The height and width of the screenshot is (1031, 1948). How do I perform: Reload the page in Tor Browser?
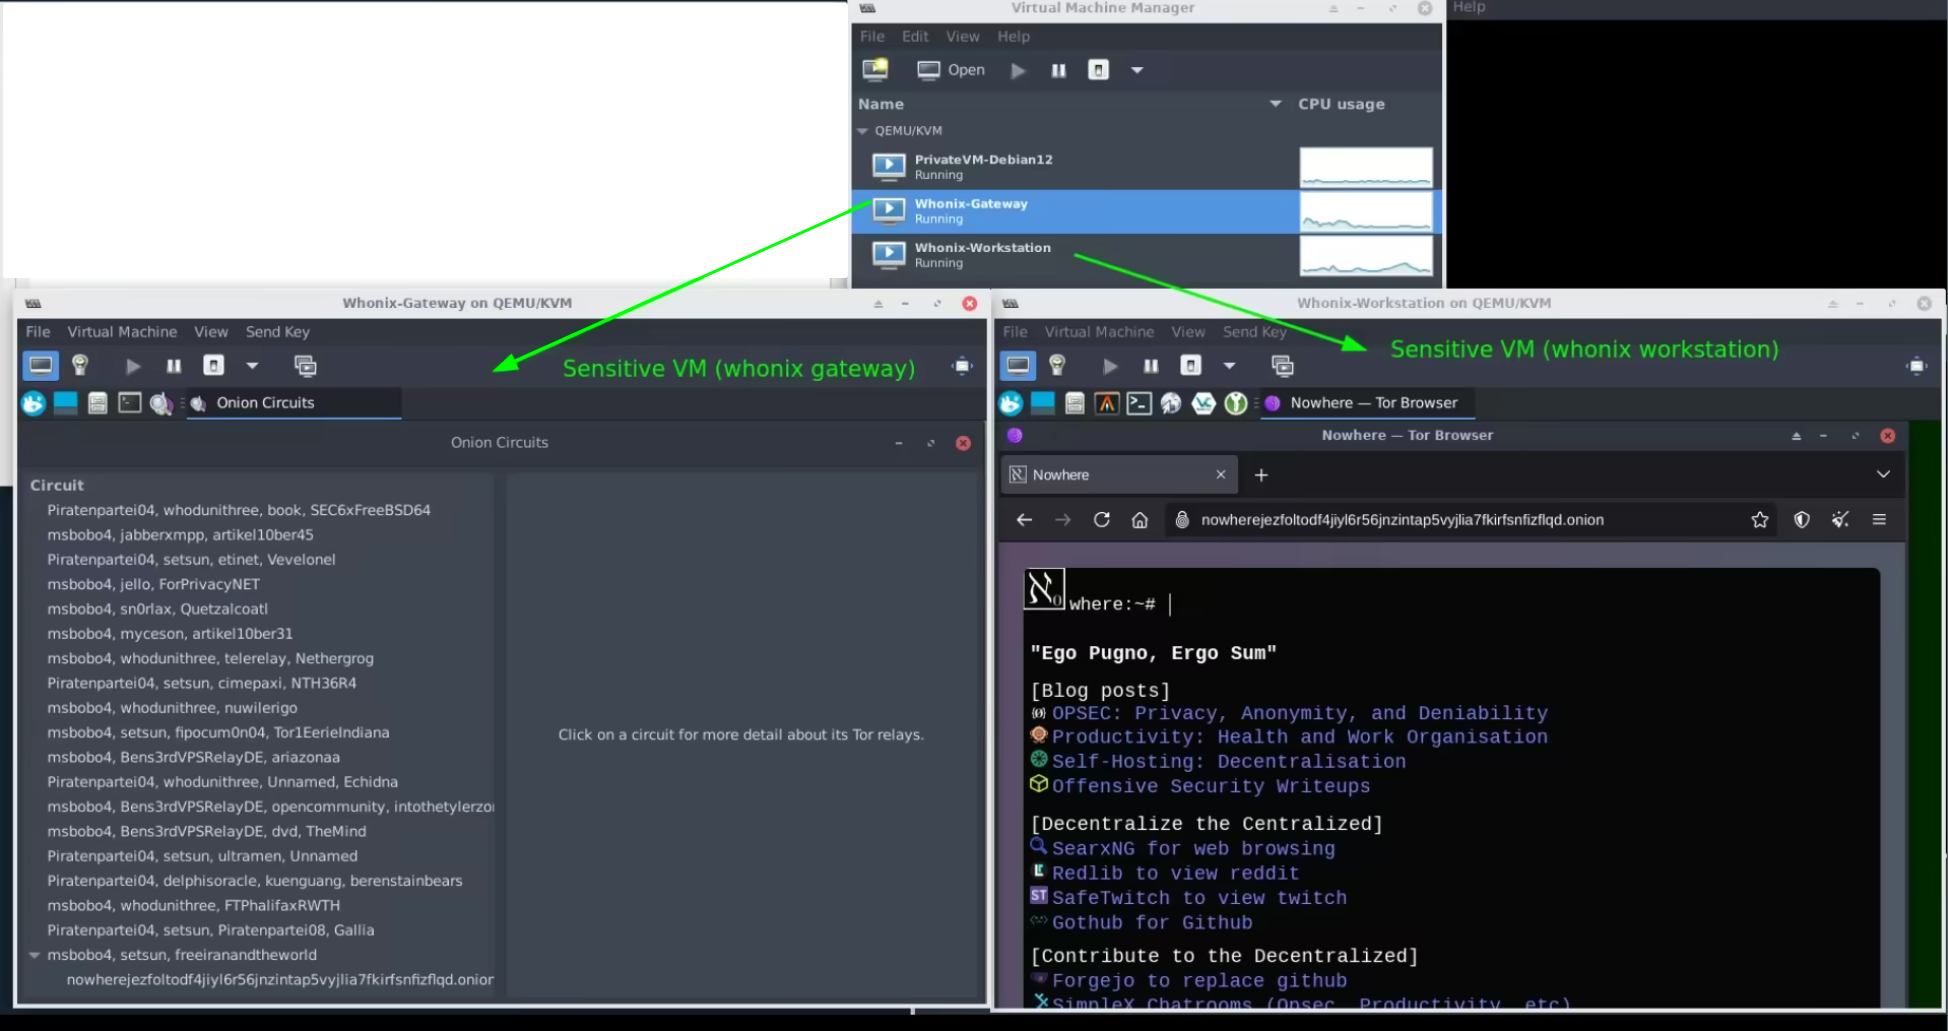[x=1101, y=520]
